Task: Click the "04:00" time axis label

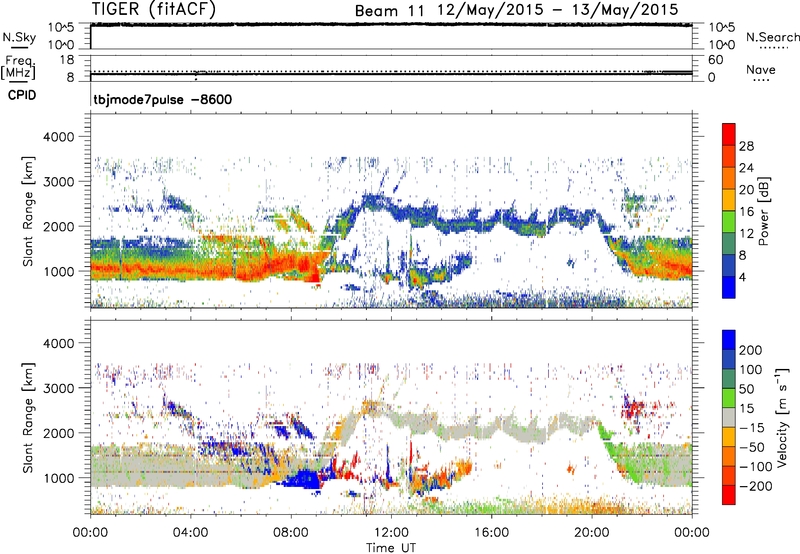Action: [x=190, y=533]
